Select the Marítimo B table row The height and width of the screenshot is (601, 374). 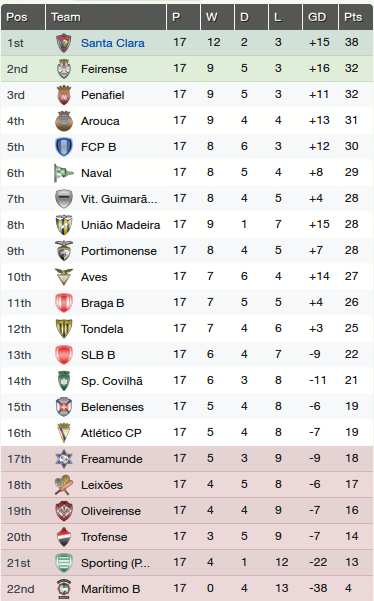[187, 588]
